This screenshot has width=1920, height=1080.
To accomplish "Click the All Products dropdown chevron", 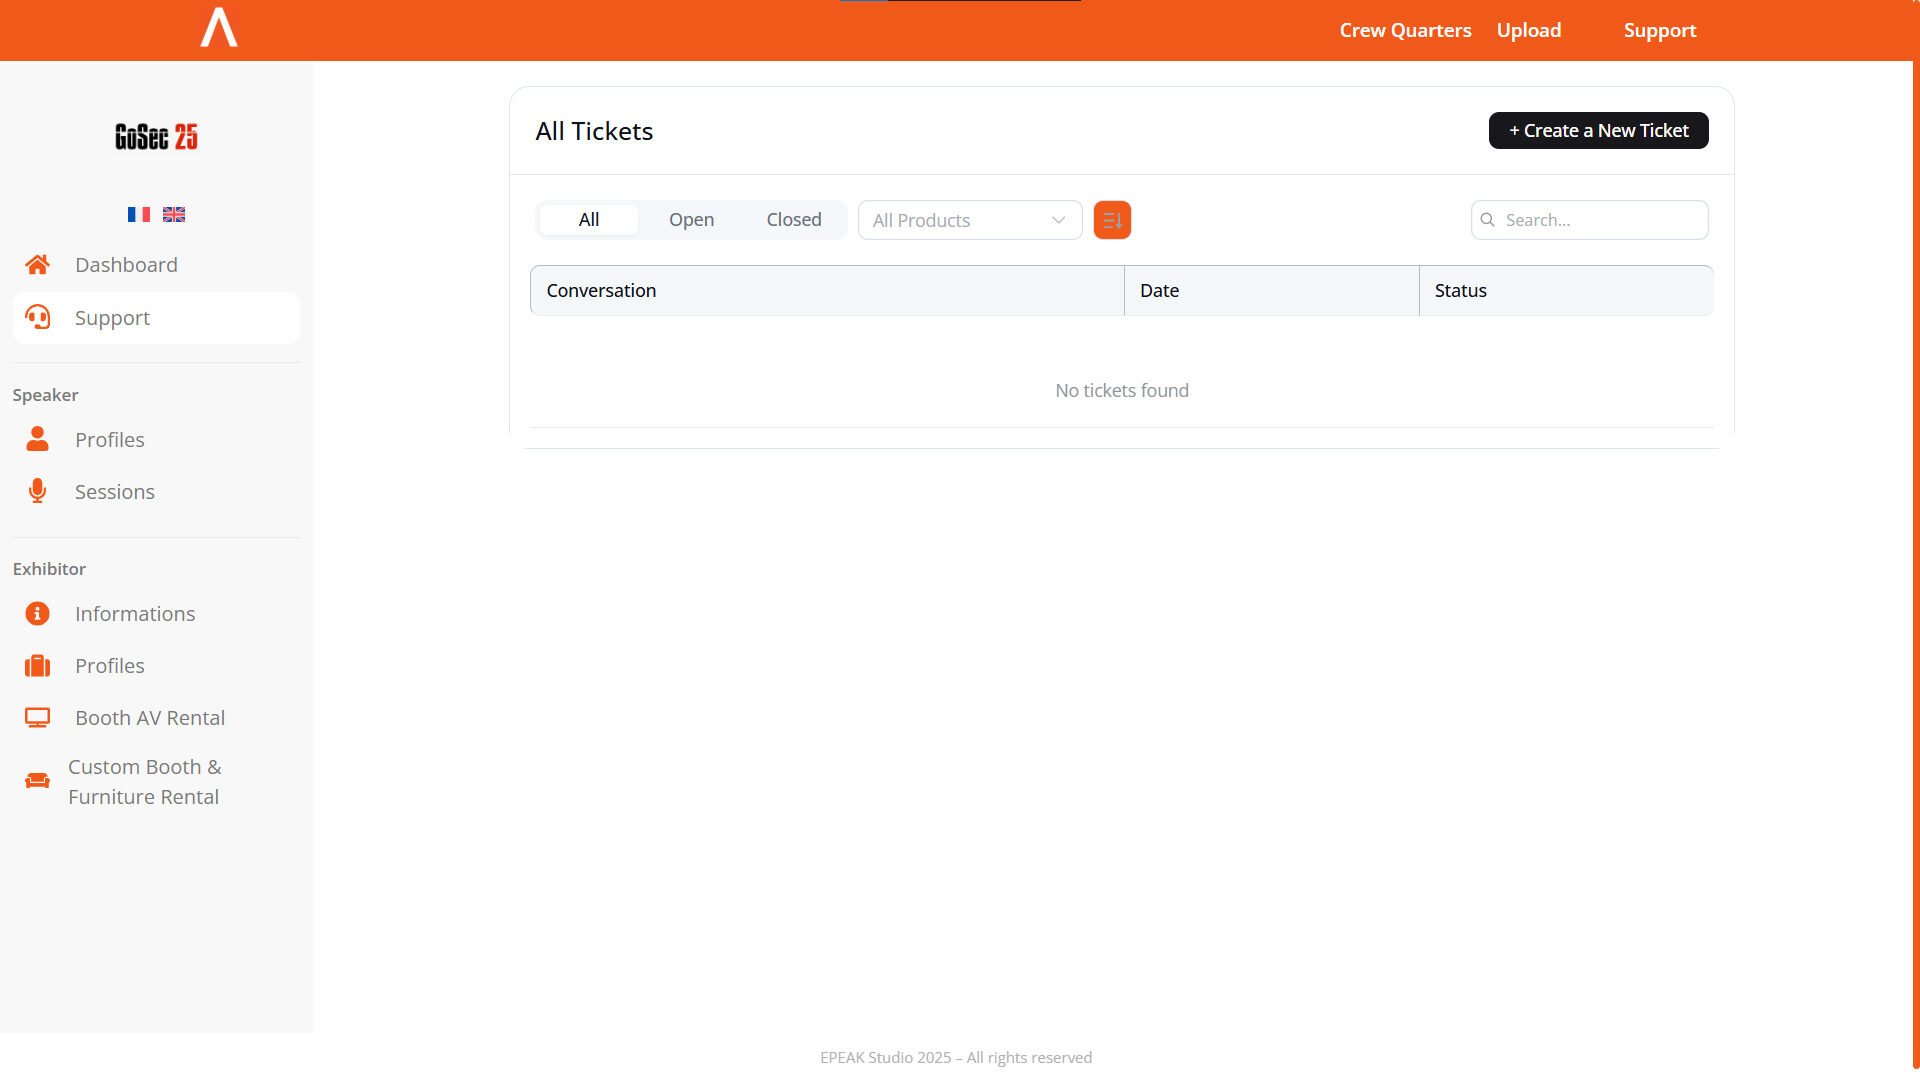I will click(1058, 220).
